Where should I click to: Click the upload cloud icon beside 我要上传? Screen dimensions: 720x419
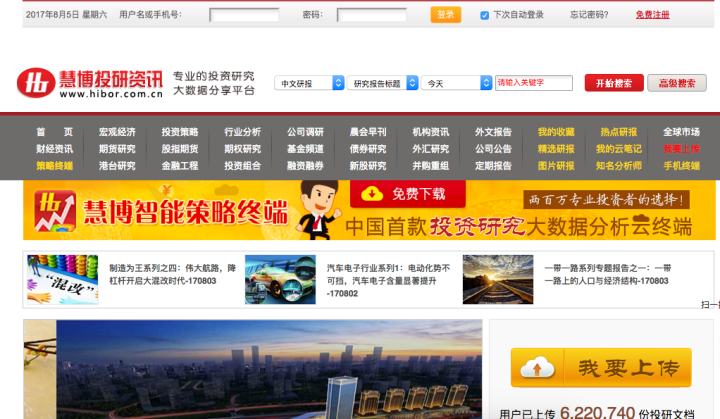[x=536, y=367]
